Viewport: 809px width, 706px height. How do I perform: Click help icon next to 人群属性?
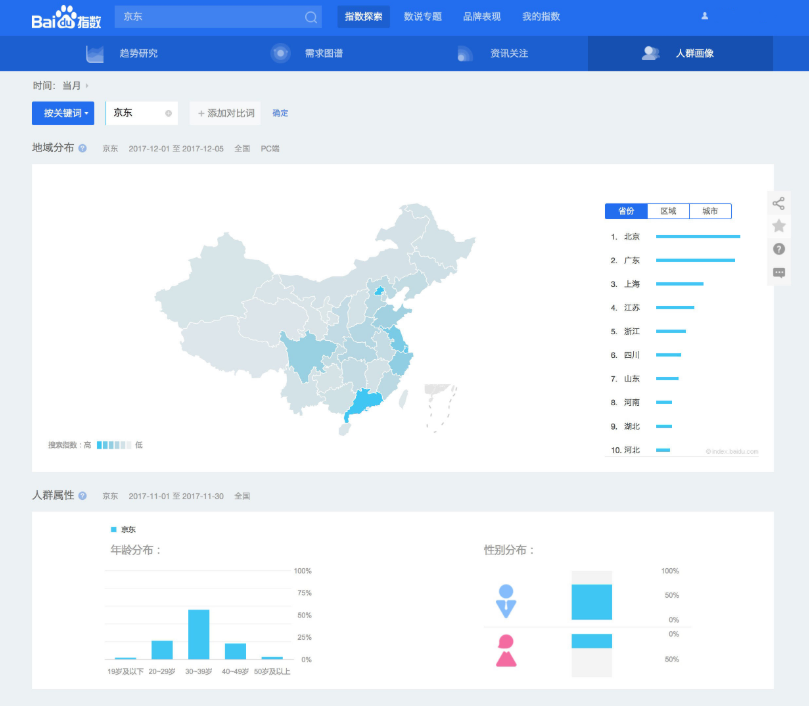point(83,495)
